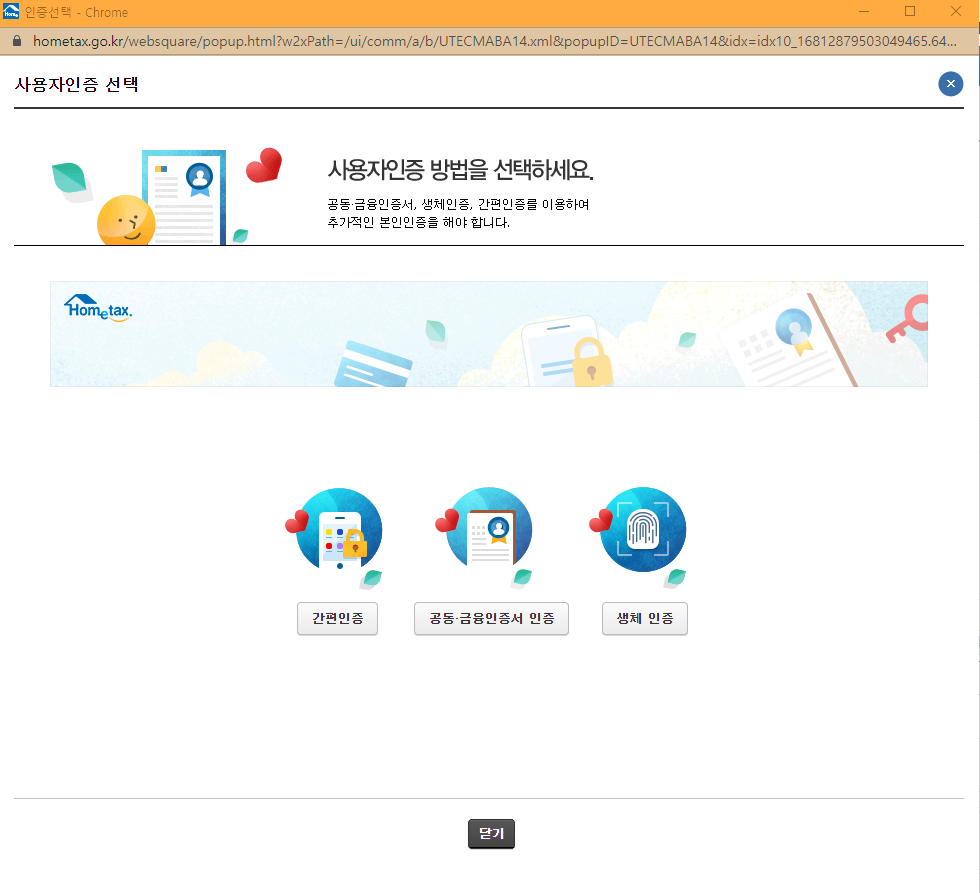The height and width of the screenshot is (893, 980).
Task: Click the lock icon in address bar
Action: (x=17, y=41)
